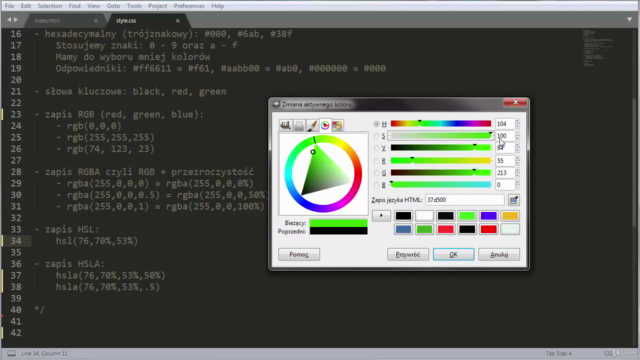Click the G value field showing 213
Image resolution: width=640 pixels, height=360 pixels.
point(504,173)
